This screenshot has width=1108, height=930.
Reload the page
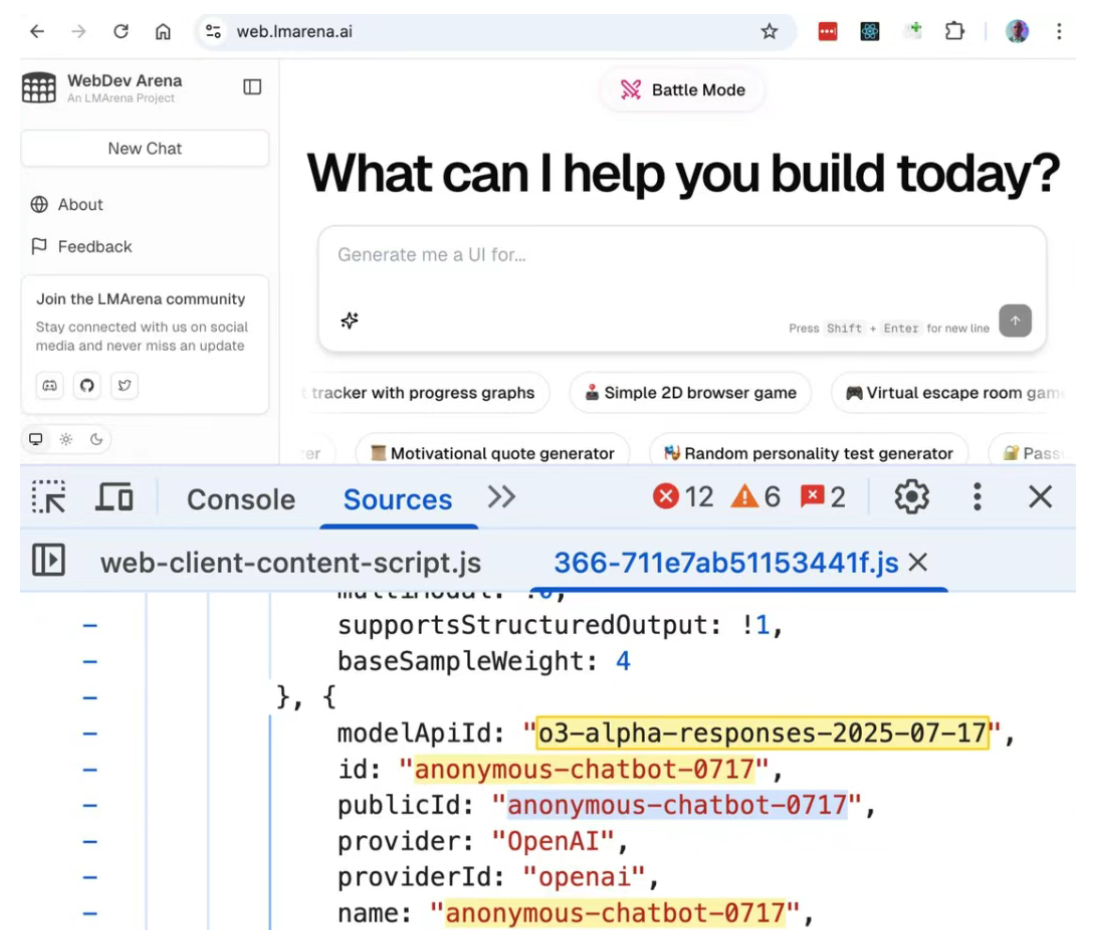[121, 31]
